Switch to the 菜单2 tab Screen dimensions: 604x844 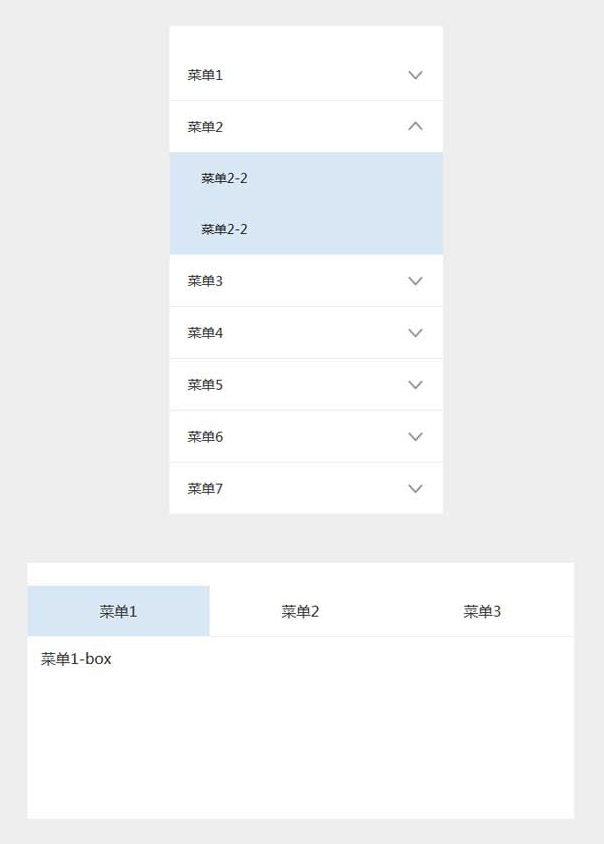[300, 612]
